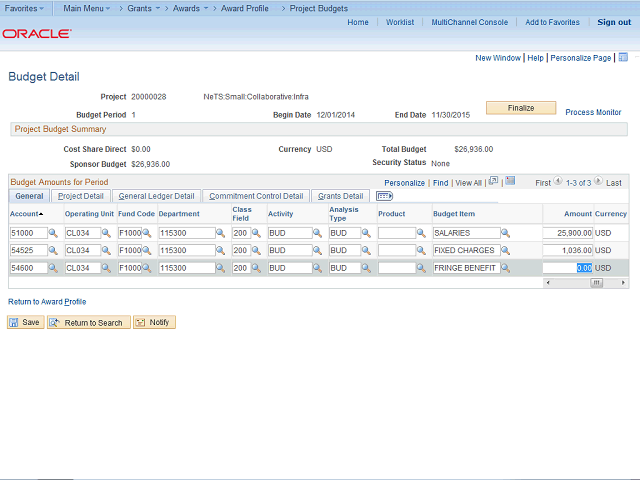
Task: Open the Commitment Control Detail tab
Action: click(x=256, y=196)
